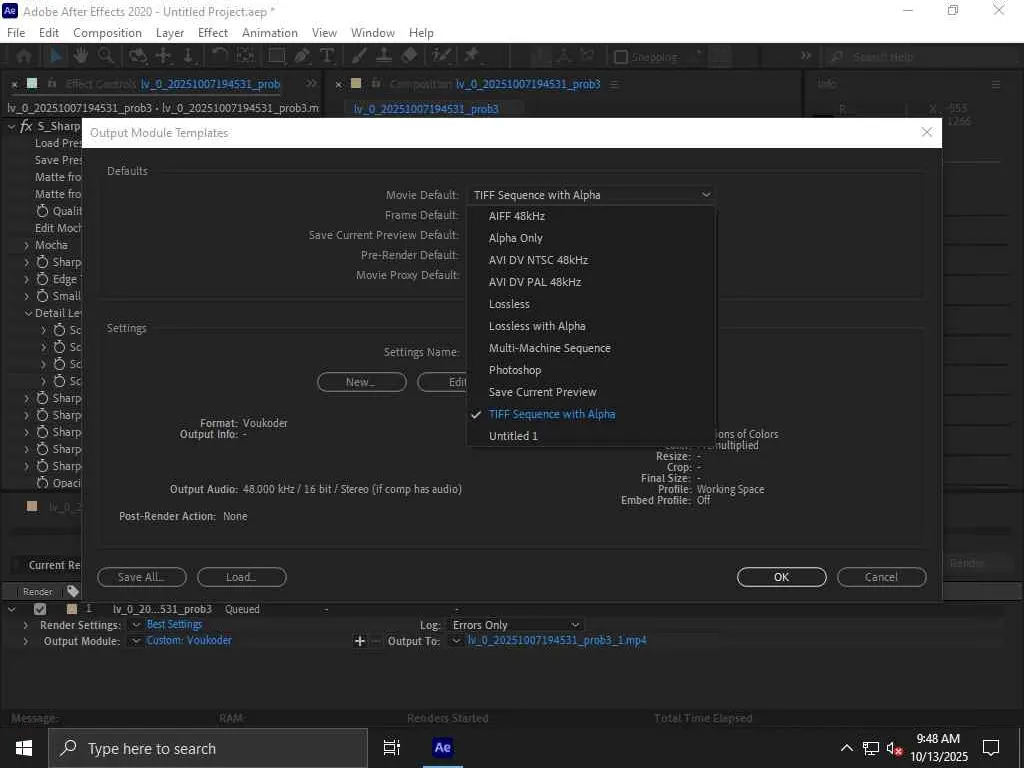1024x768 pixels.
Task: Click OK in Output Module Templates
Action: click(781, 577)
